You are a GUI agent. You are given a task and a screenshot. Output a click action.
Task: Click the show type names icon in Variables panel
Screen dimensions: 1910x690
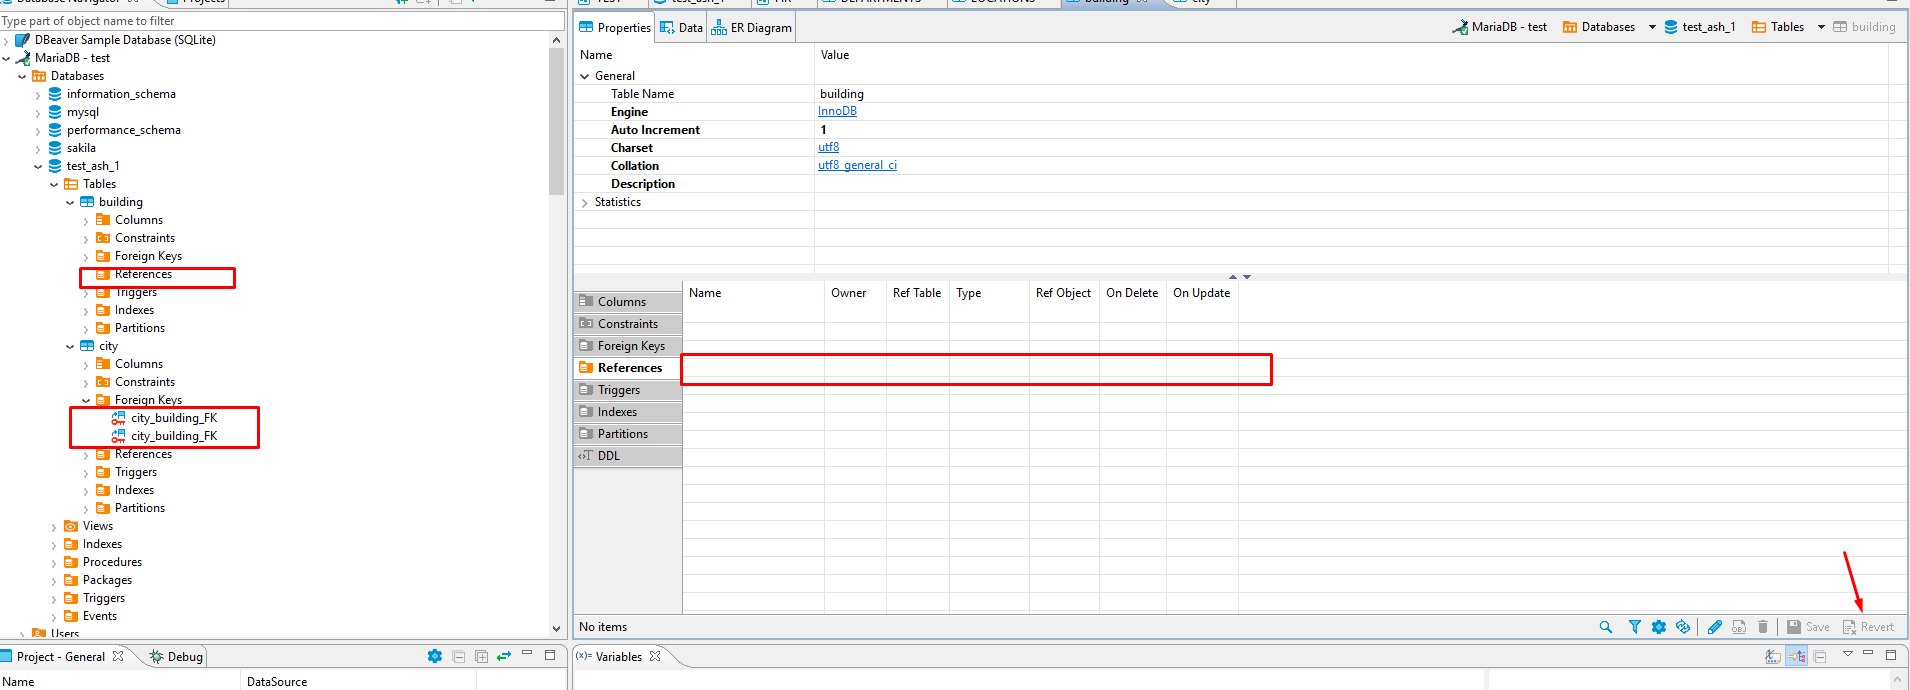[1773, 656]
